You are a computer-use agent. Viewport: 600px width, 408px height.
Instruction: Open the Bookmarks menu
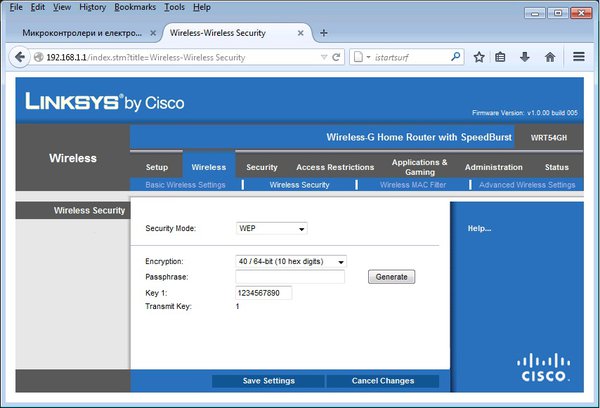(135, 7)
